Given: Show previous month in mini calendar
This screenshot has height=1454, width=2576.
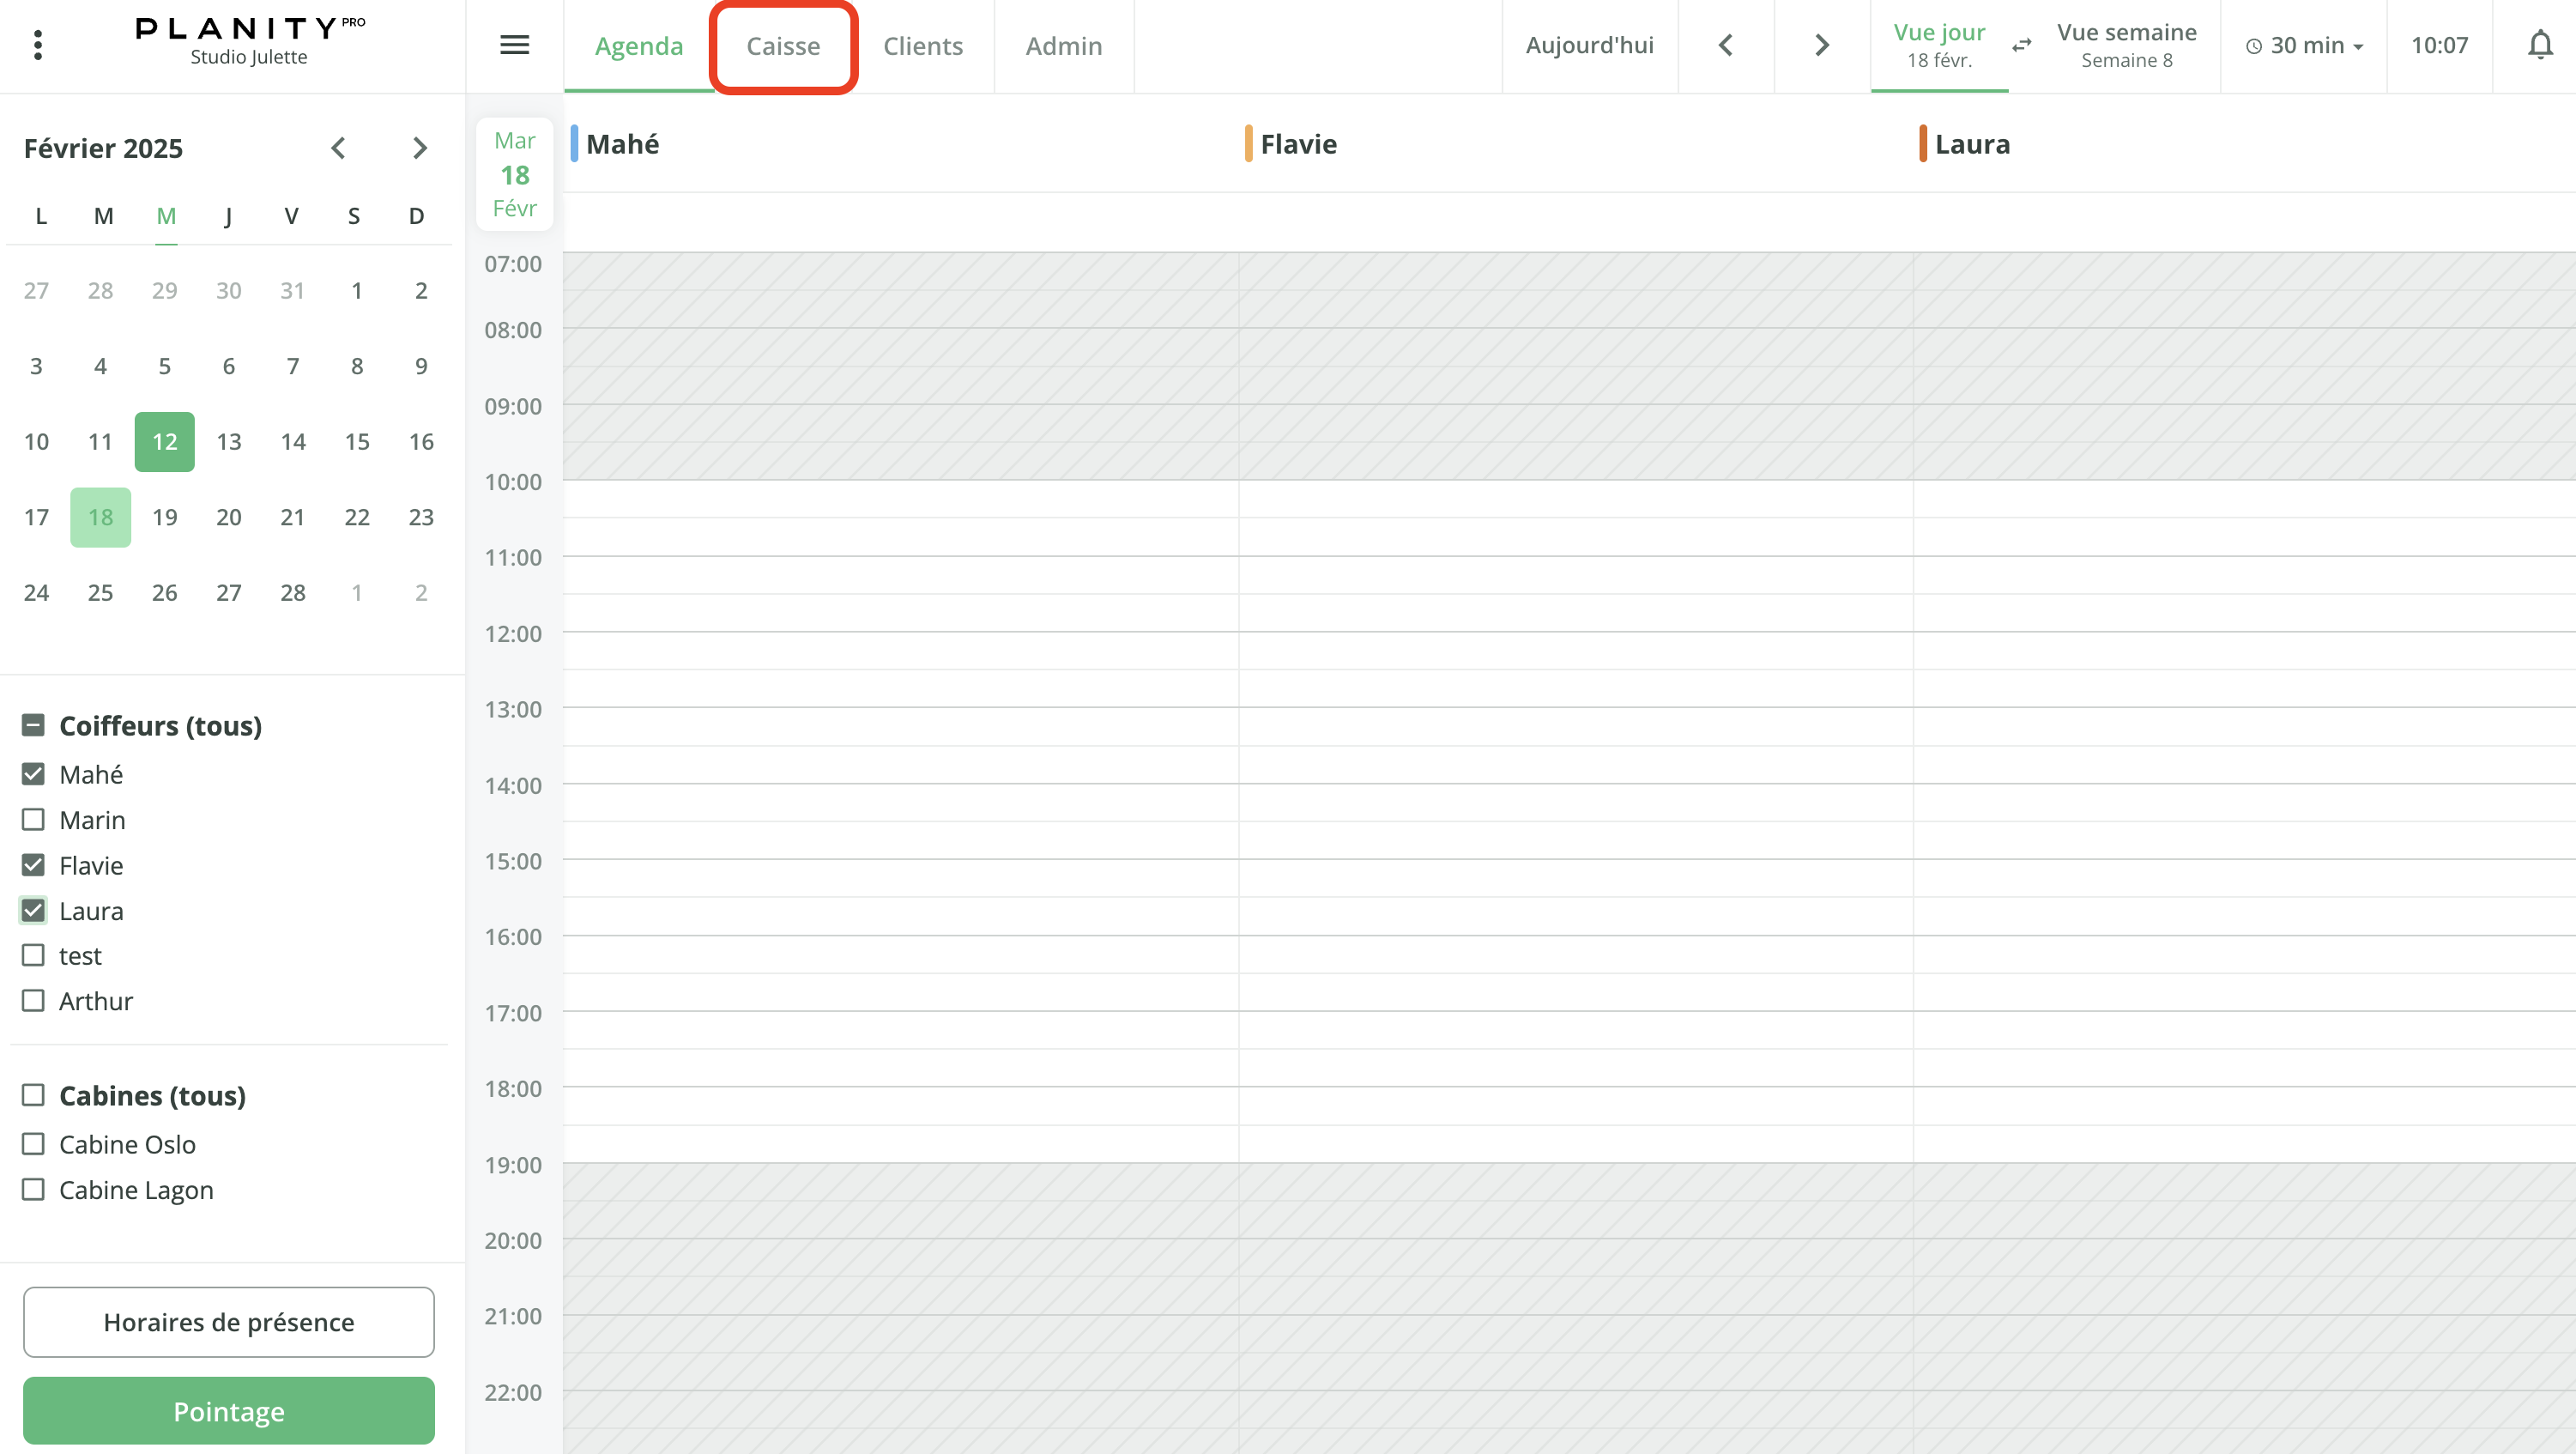Looking at the screenshot, I should tap(338, 148).
